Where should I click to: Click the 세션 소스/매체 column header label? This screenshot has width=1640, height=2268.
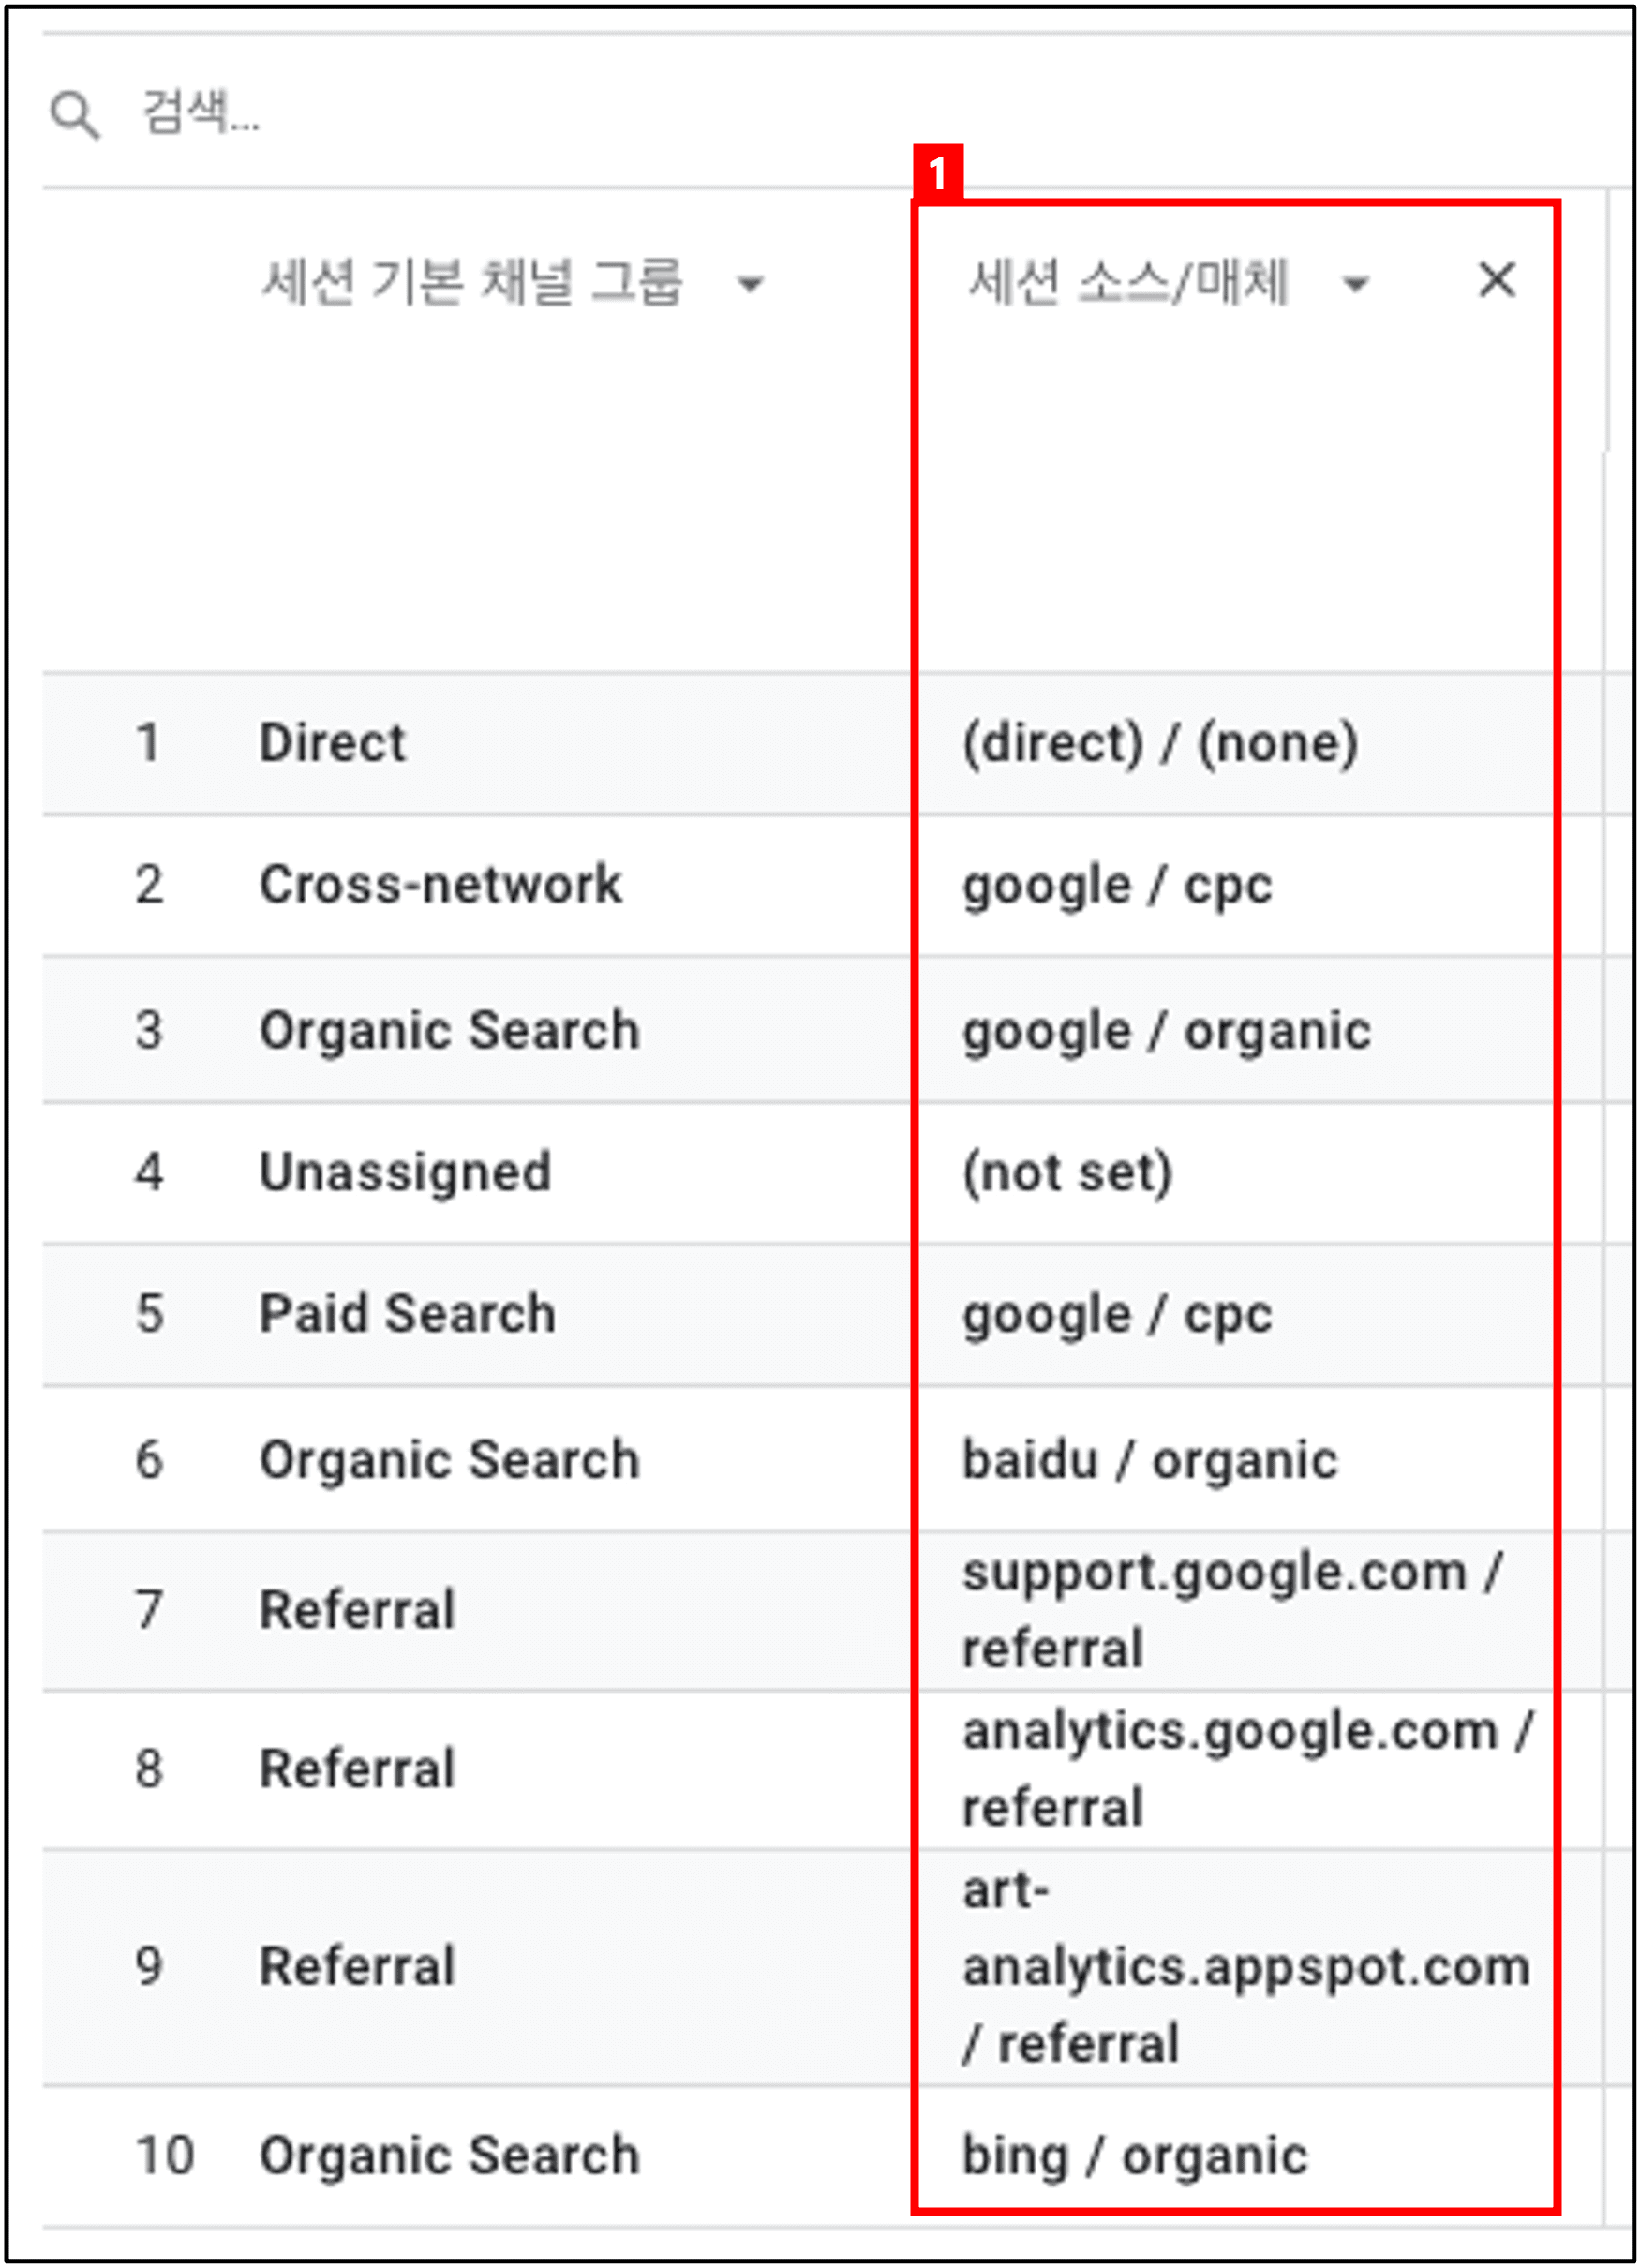point(1128,282)
